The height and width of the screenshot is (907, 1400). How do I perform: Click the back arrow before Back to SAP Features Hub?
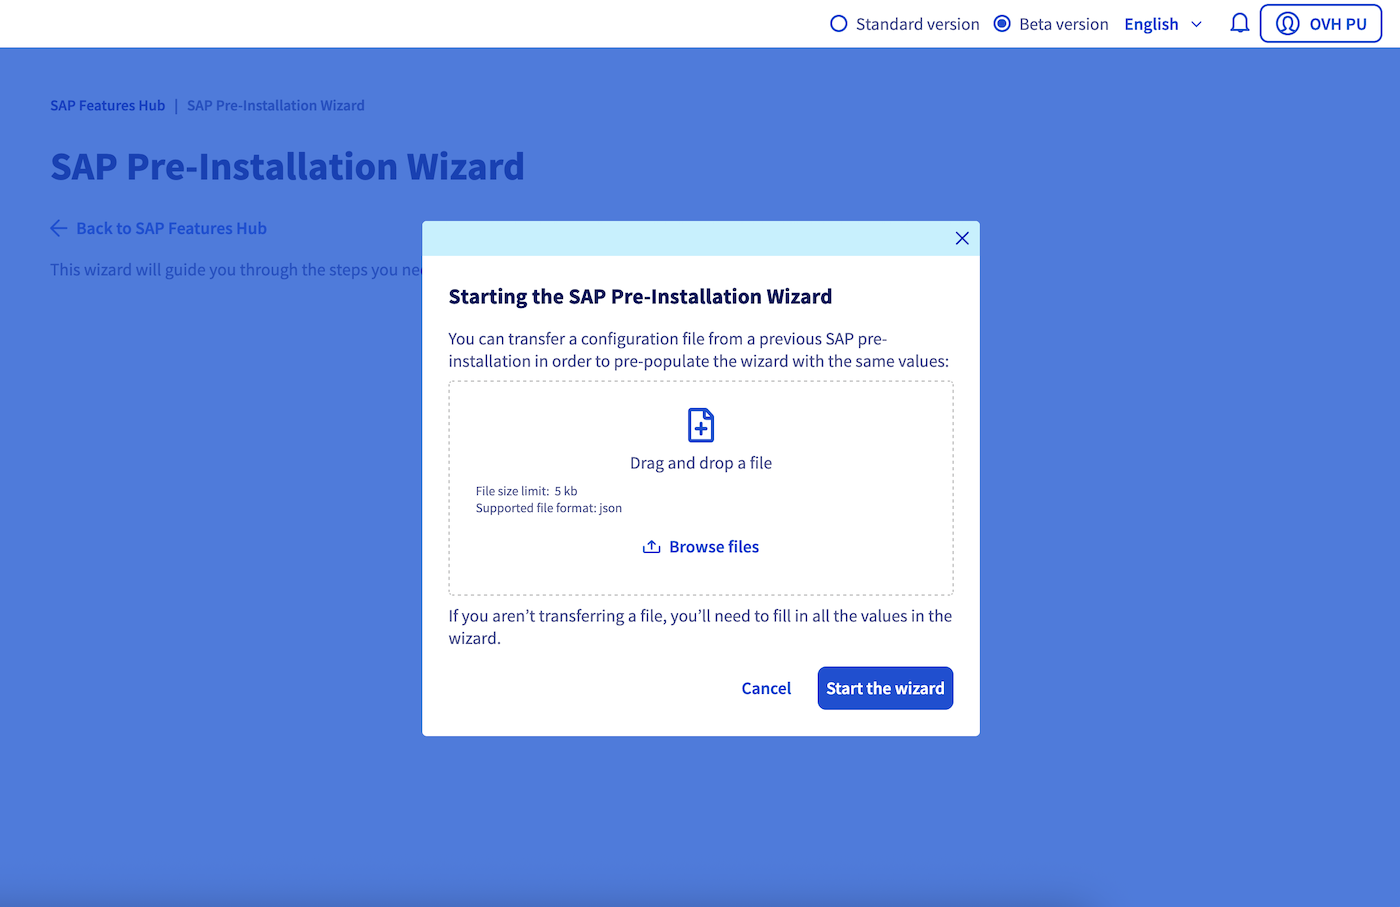pyautogui.click(x=58, y=228)
